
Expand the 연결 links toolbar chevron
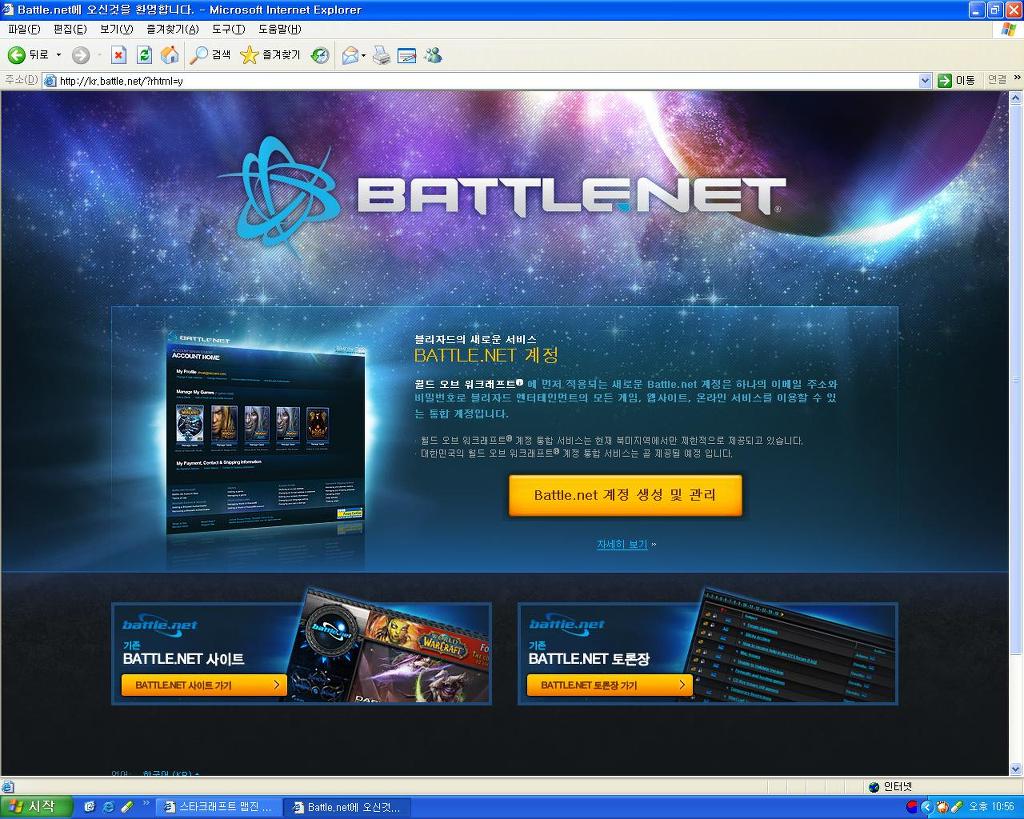[1017, 78]
